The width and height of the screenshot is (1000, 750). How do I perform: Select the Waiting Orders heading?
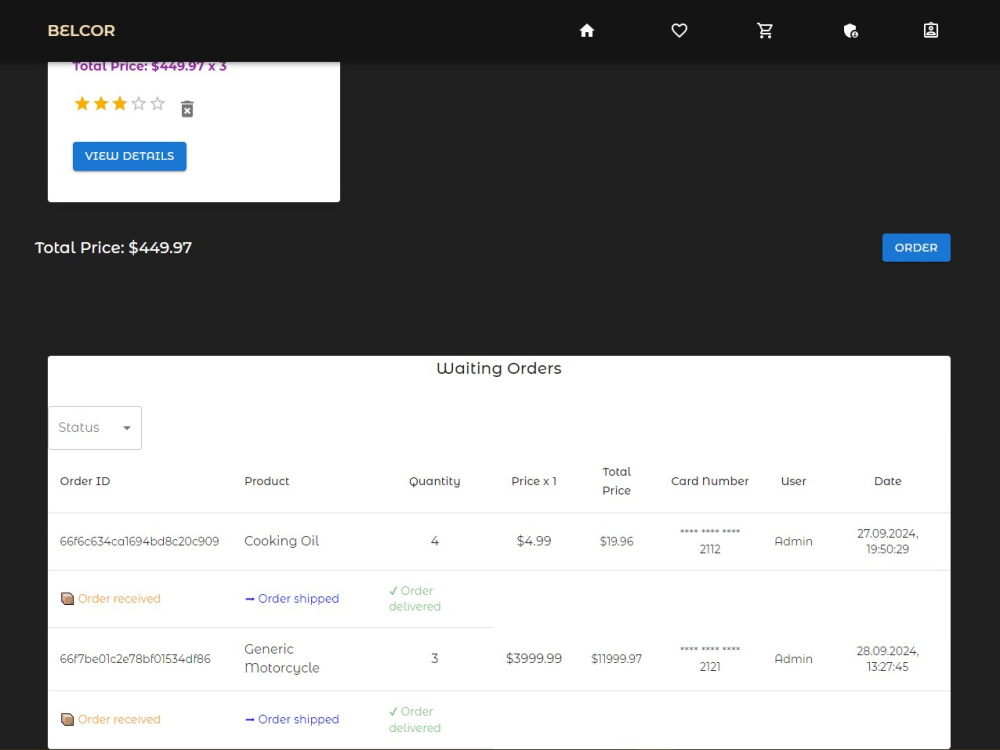(499, 368)
